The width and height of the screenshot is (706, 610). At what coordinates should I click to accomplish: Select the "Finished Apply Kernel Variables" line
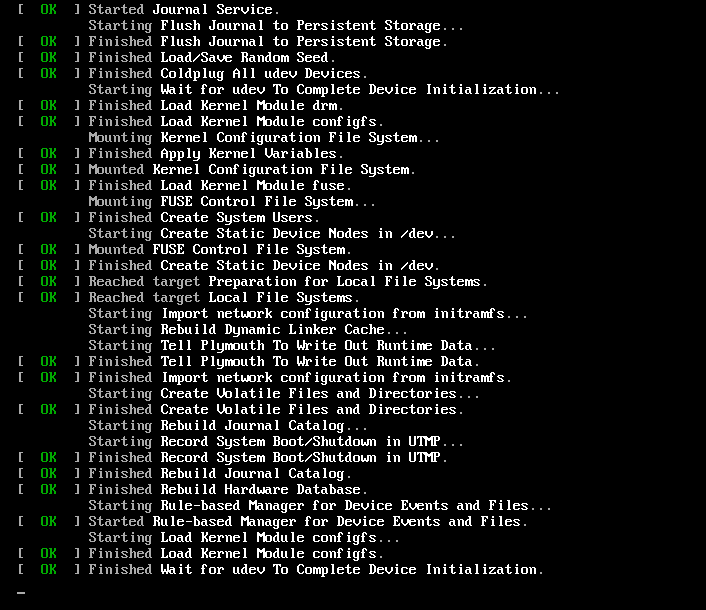(216, 153)
